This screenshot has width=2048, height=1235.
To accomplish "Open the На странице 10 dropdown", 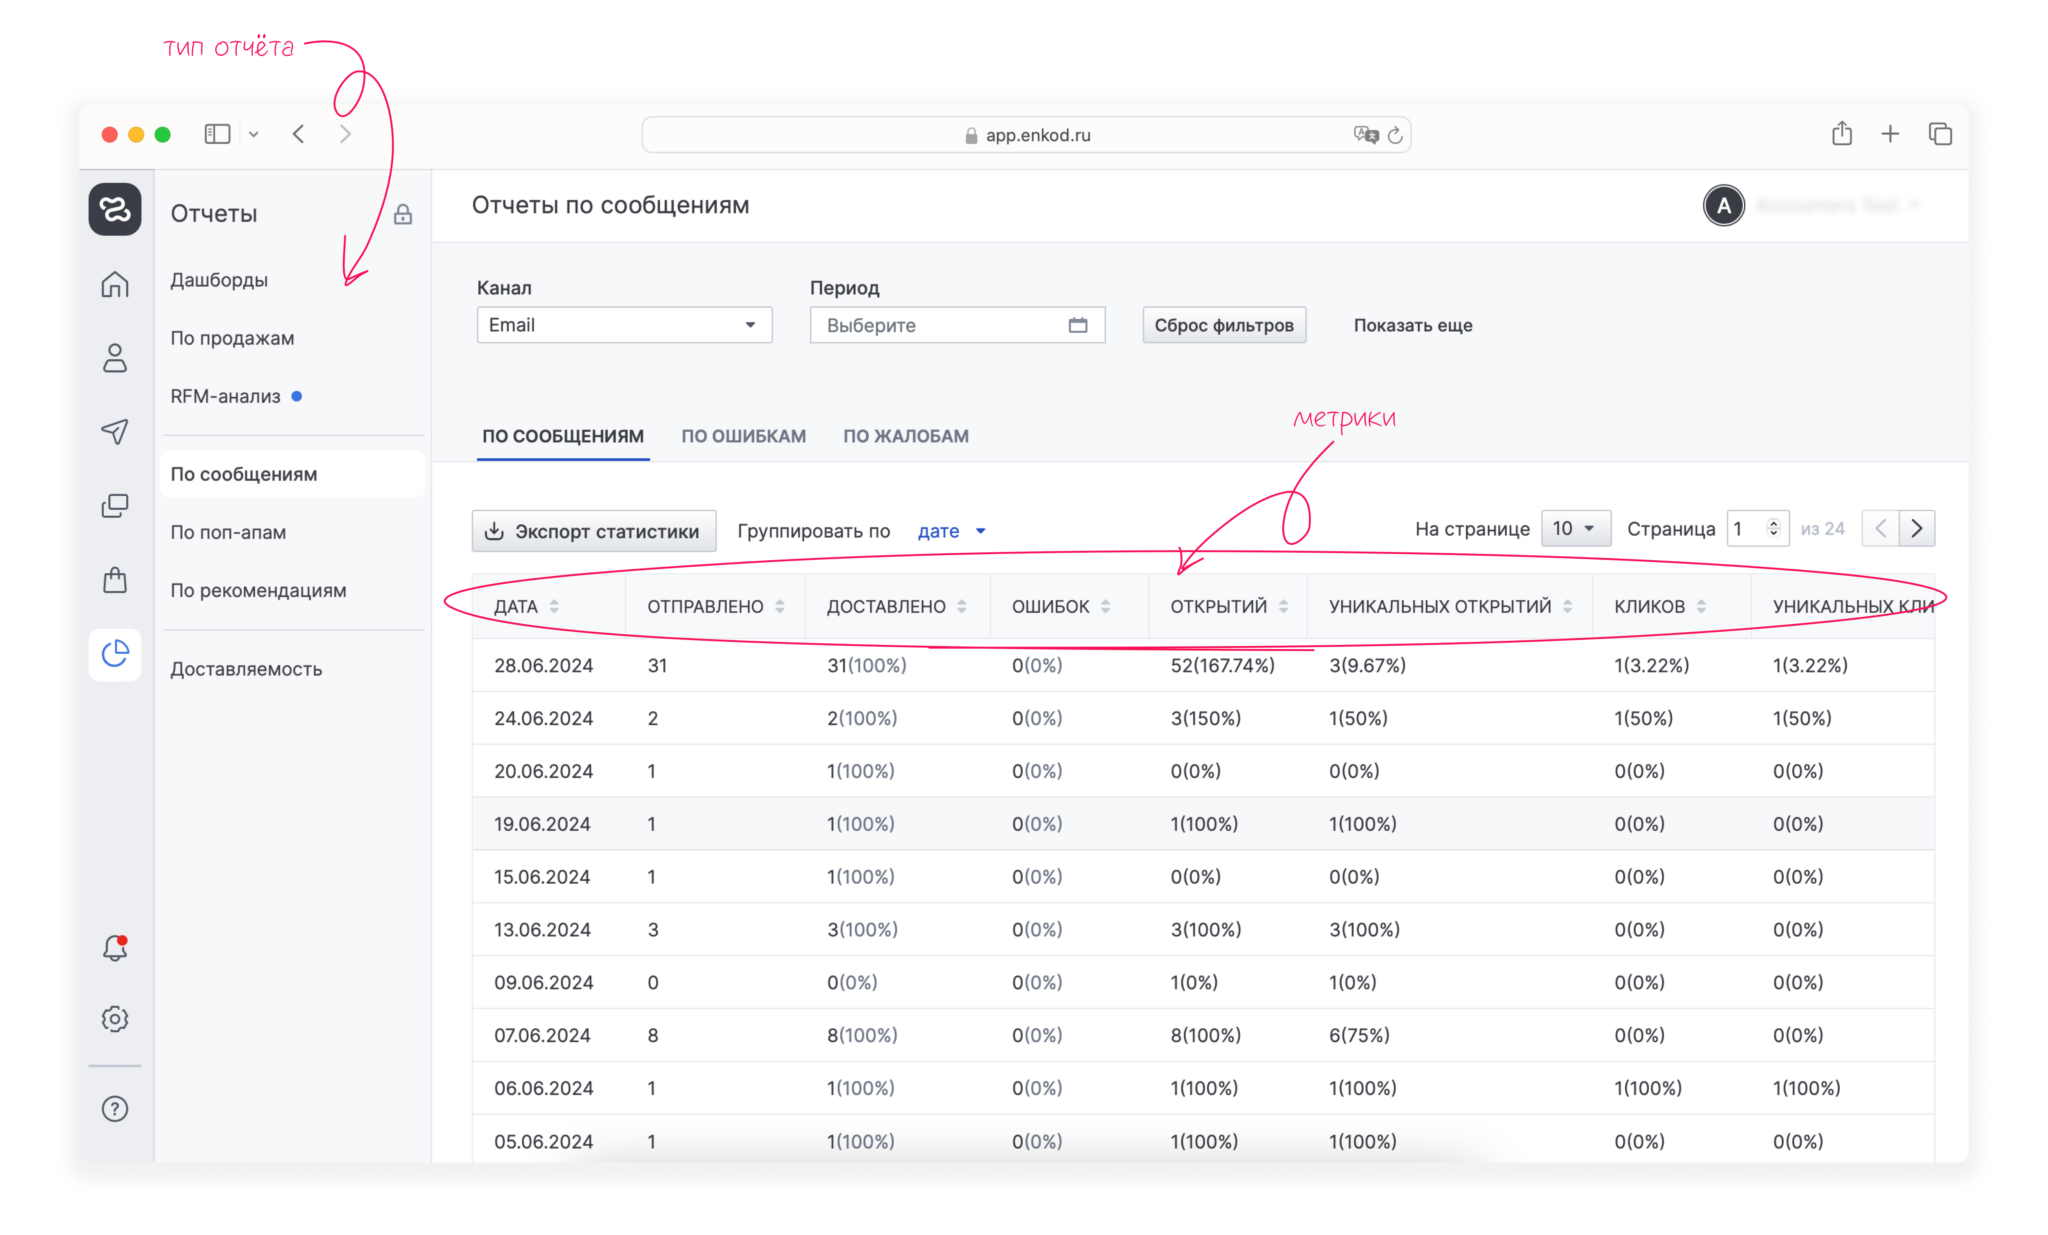I will 1574,528.
